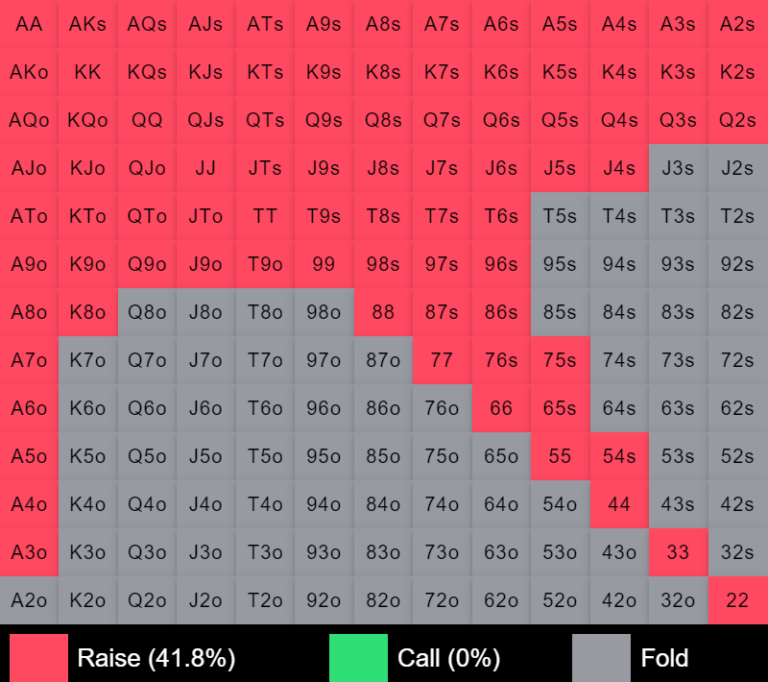Click the KK pocket pair cell
Image resolution: width=768 pixels, height=682 pixels.
88,72
